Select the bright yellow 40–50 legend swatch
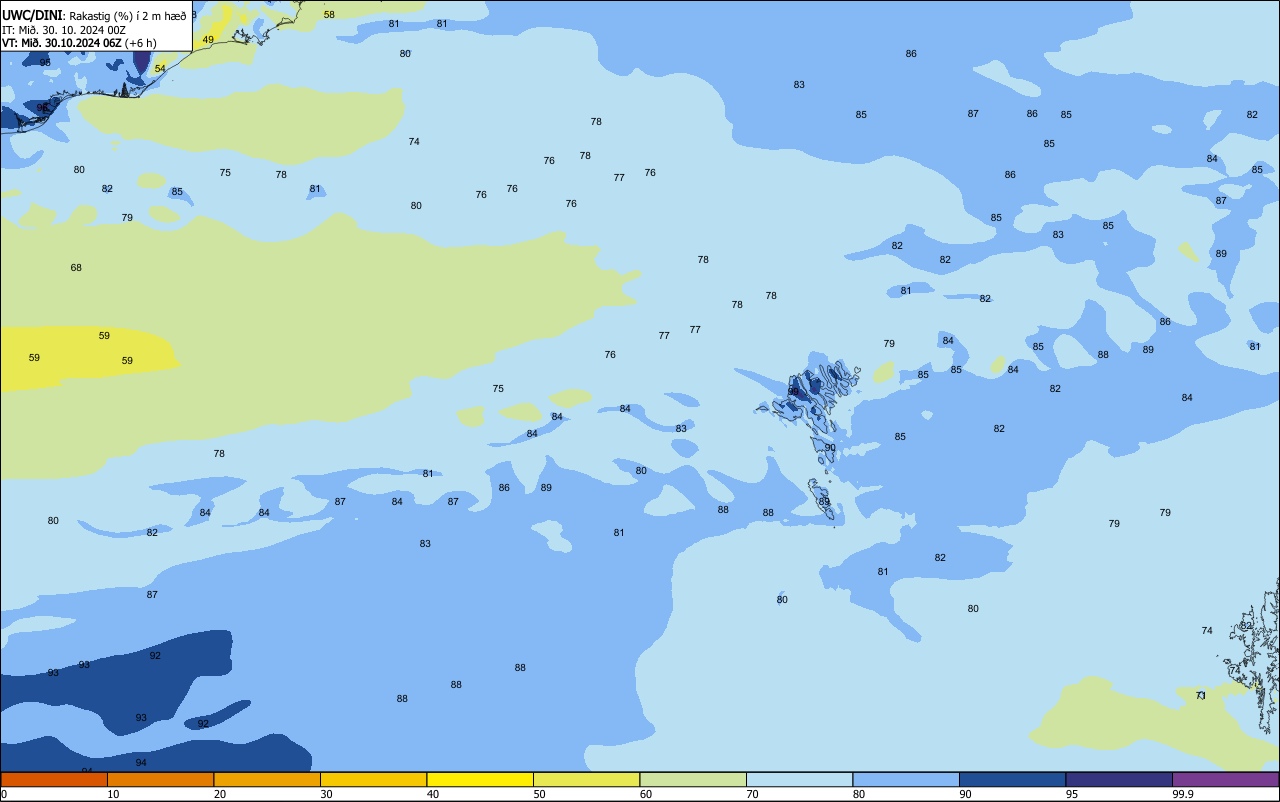The image size is (1280, 802). click(x=480, y=779)
